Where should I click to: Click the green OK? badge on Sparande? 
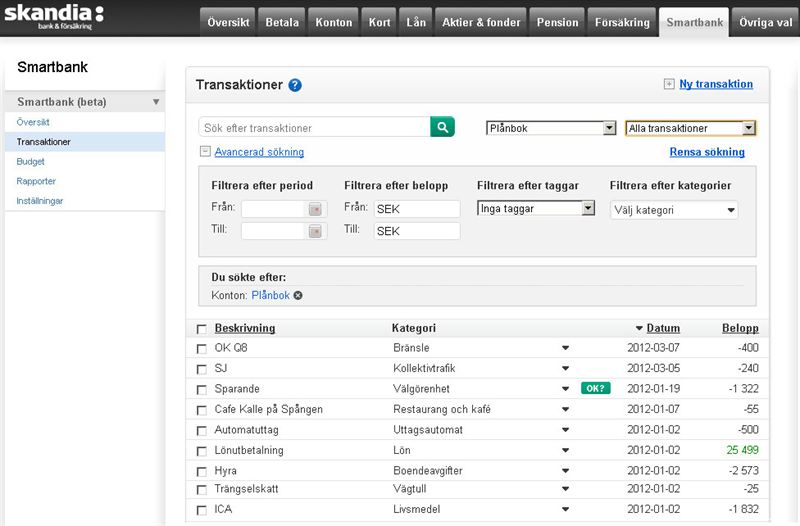point(595,388)
